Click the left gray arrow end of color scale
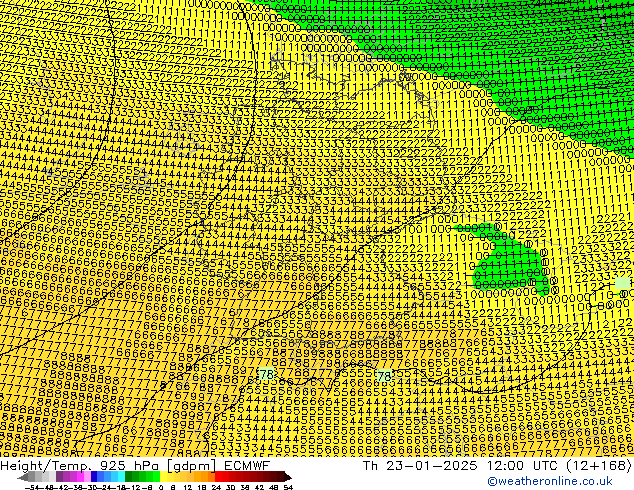 tap(23, 477)
